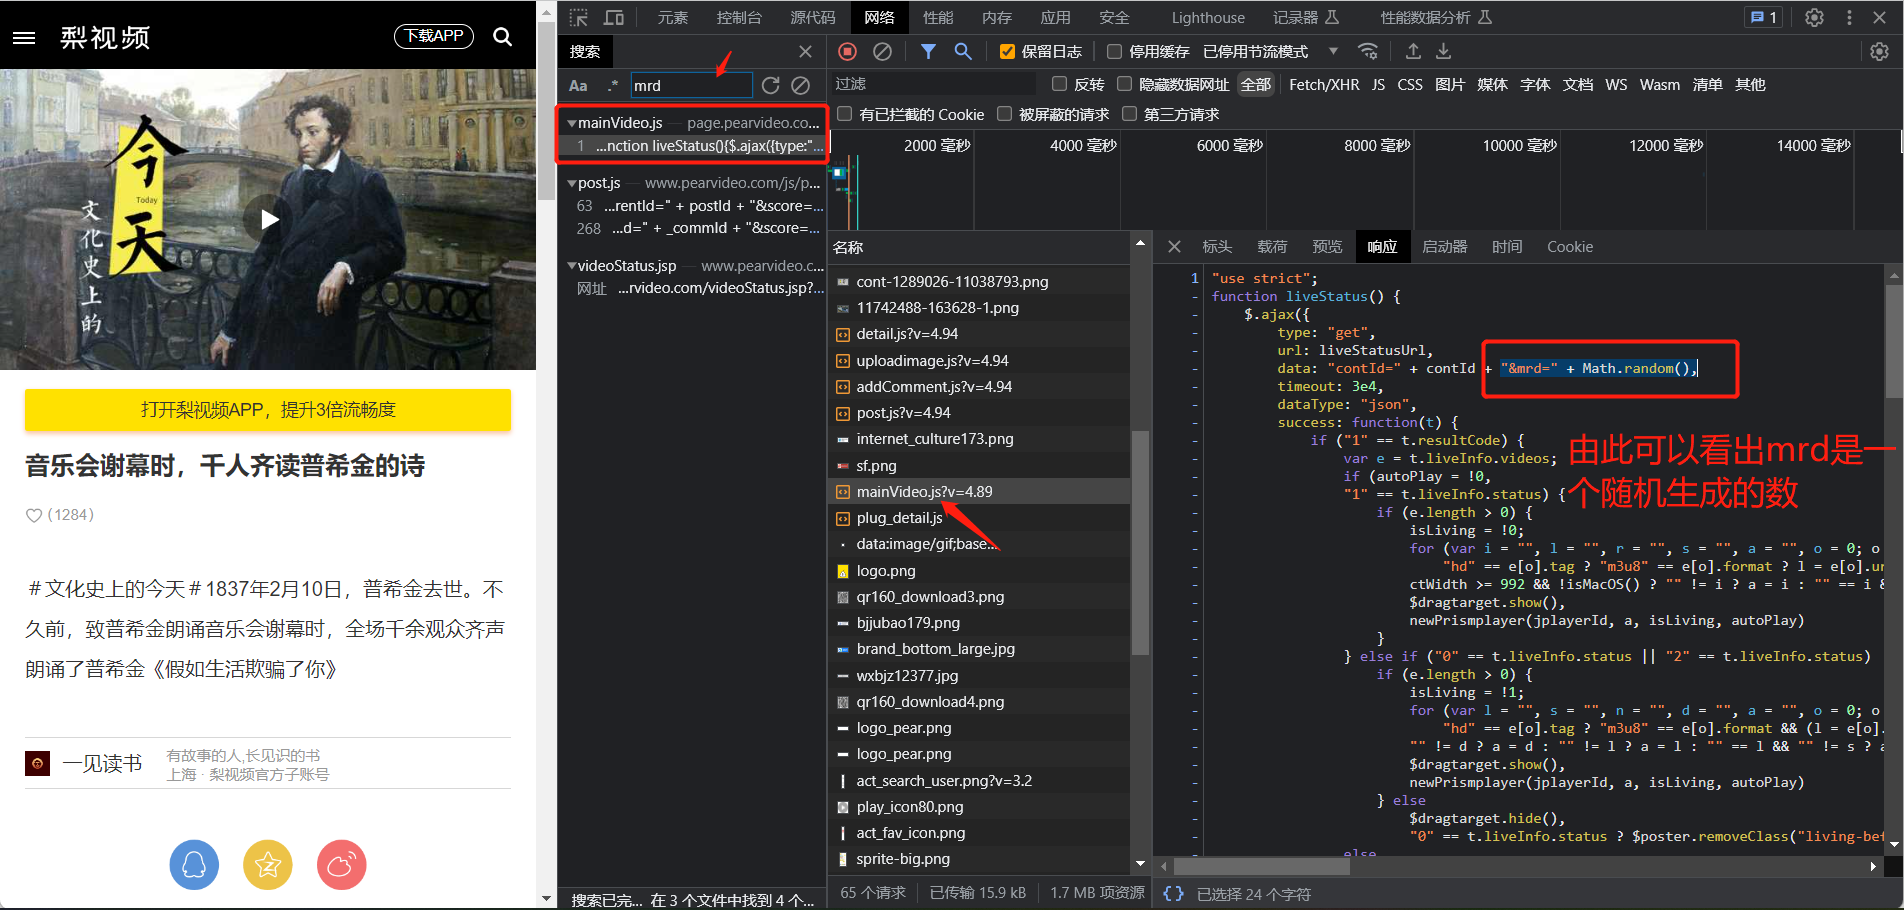Open the issues counter badge showing 1
This screenshot has height=910, width=1904.
pos(1763,18)
